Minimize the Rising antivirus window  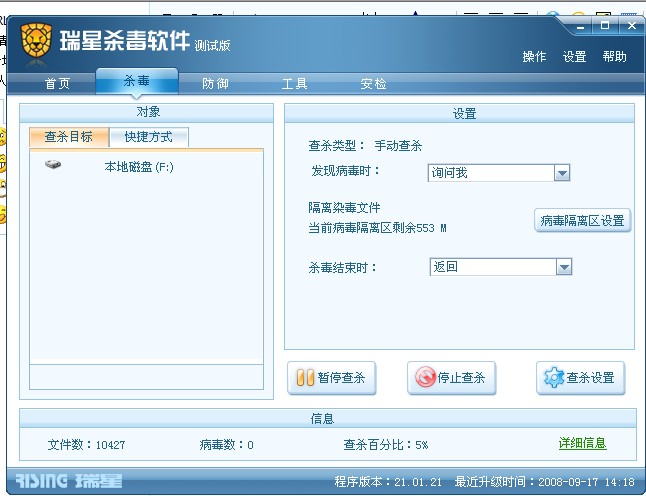point(580,26)
